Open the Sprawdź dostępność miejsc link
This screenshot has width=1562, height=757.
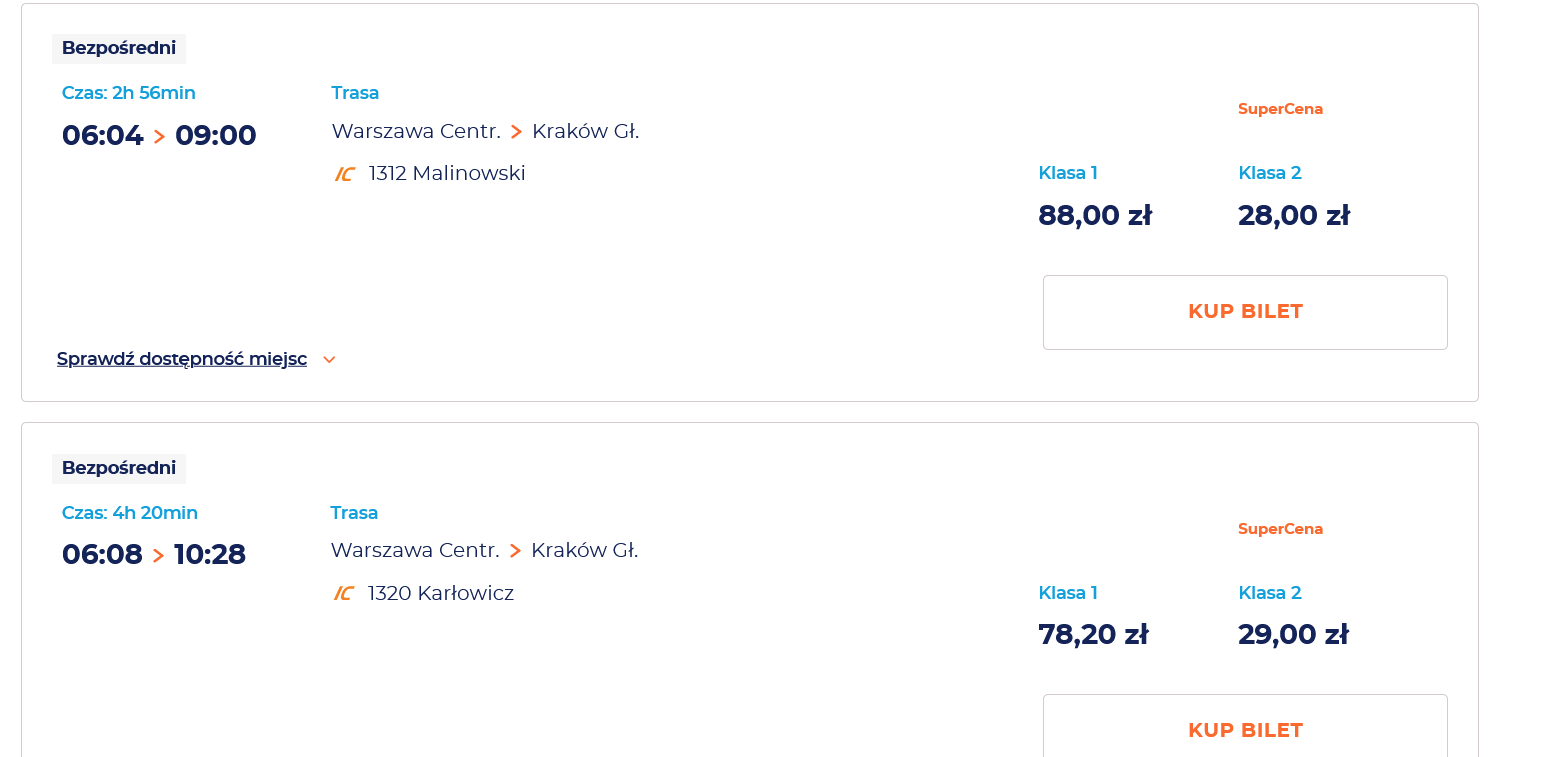(x=182, y=359)
